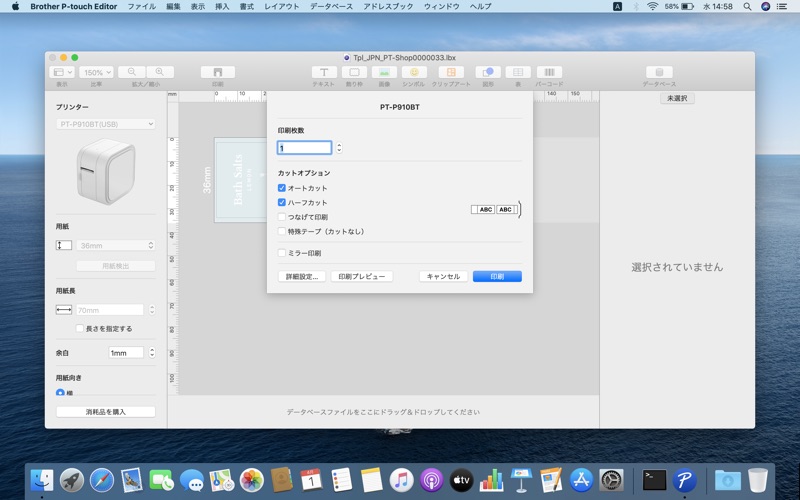Image resolution: width=800 pixels, height=500 pixels.
Task: Open P-touch Editor icon in the Dock
Action: click(684, 480)
